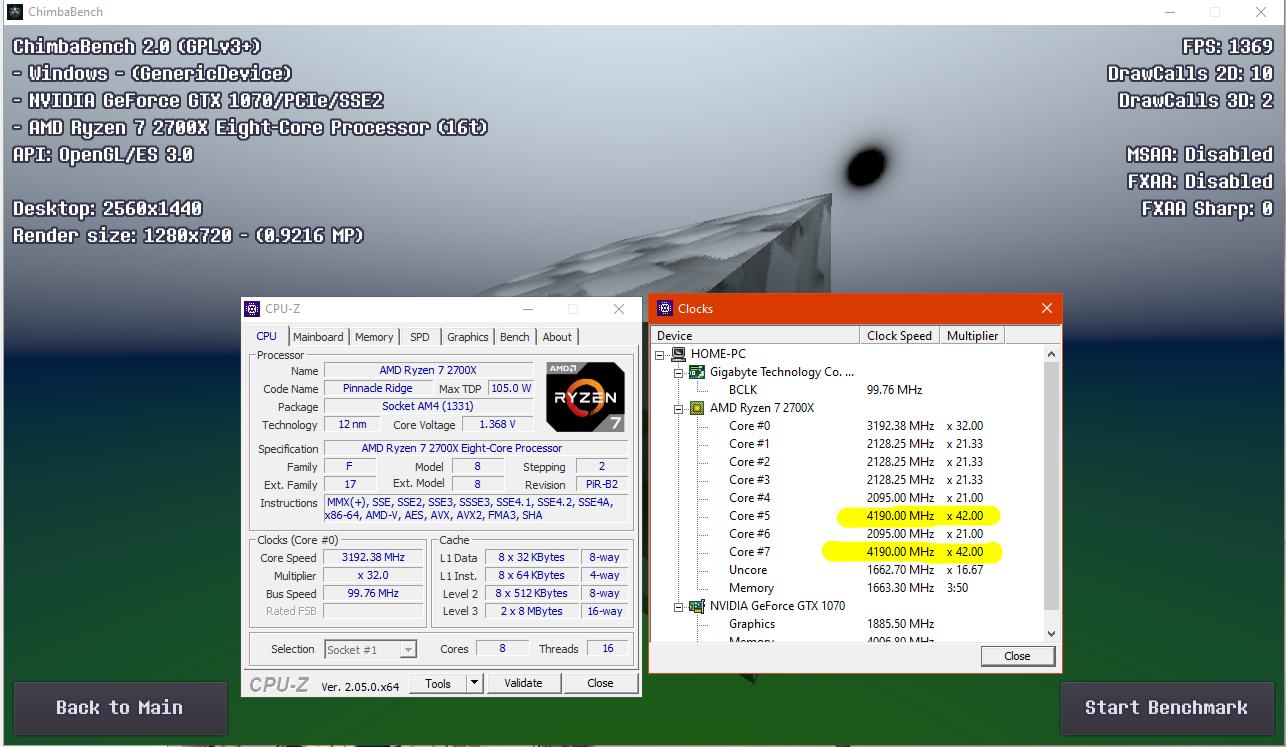Click the Core Voltage value 1.368 V

498,425
